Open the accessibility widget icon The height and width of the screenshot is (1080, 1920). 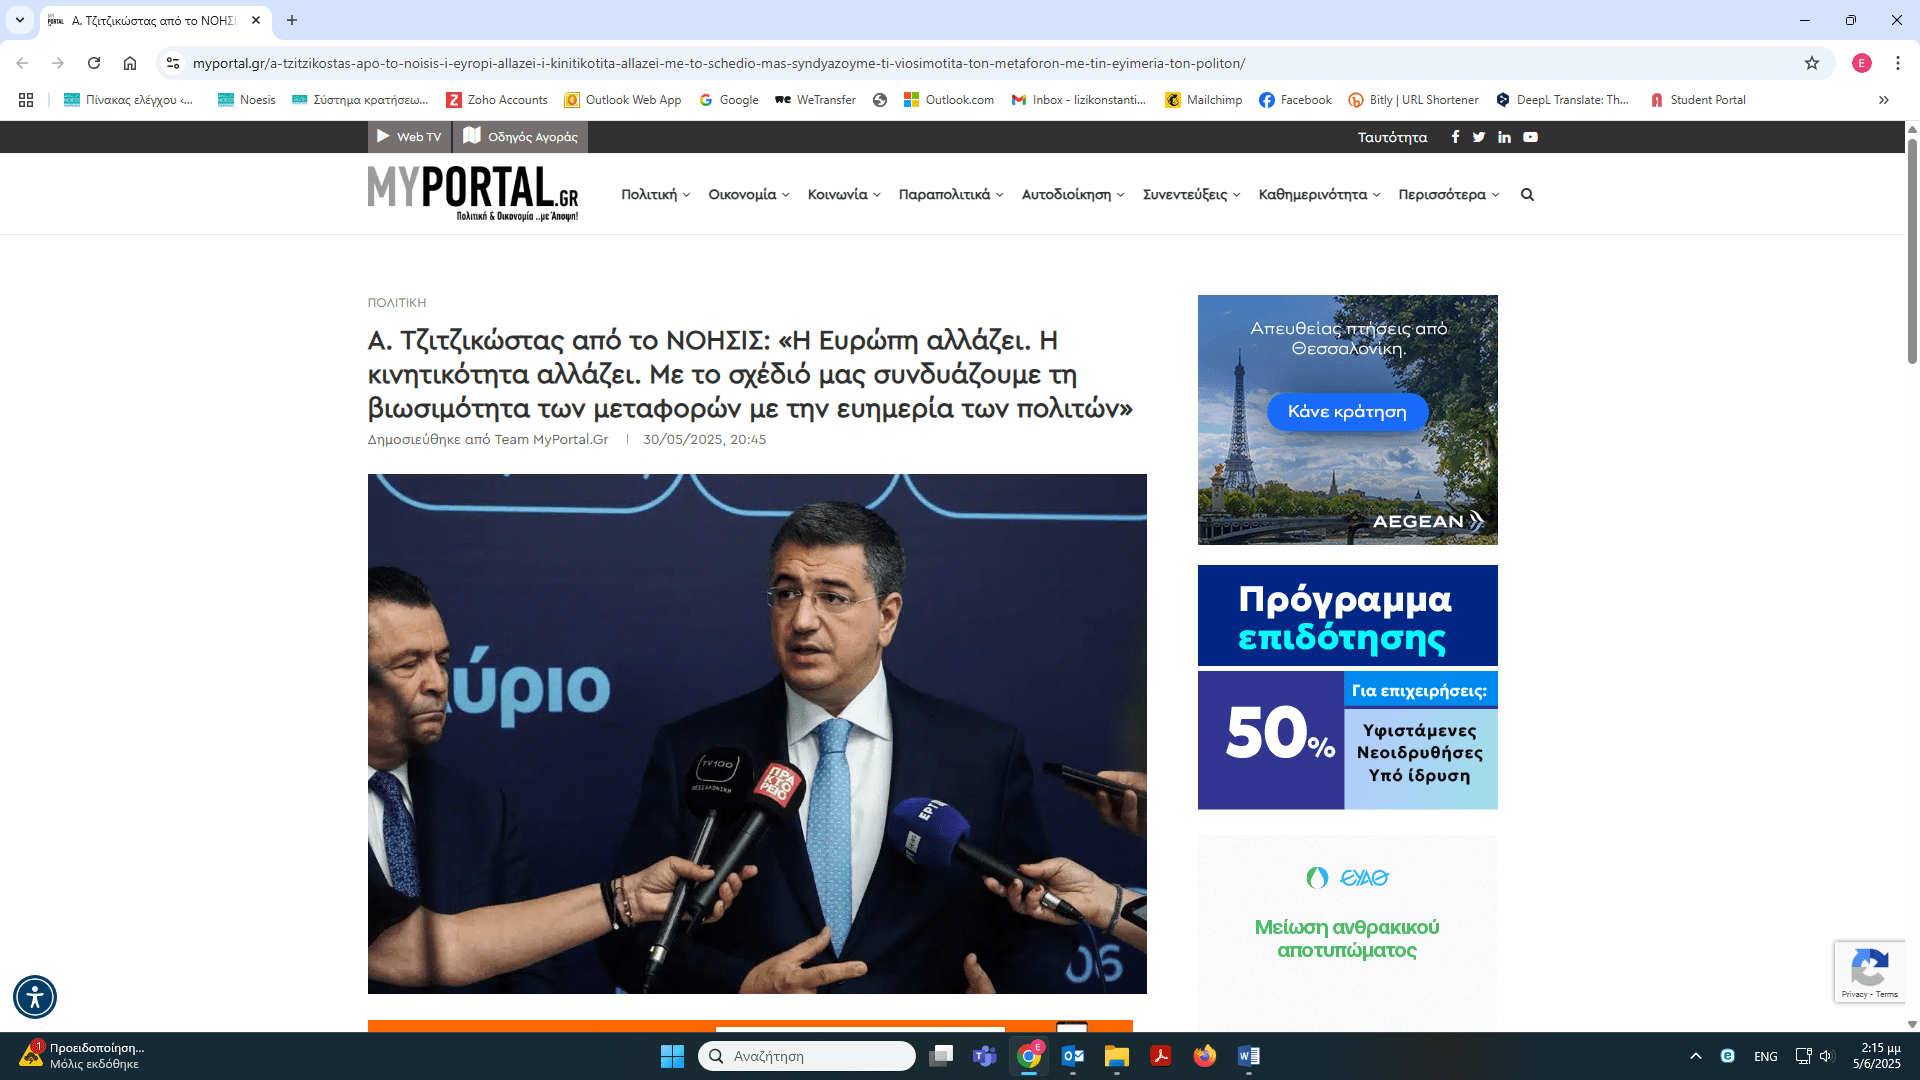[35, 996]
